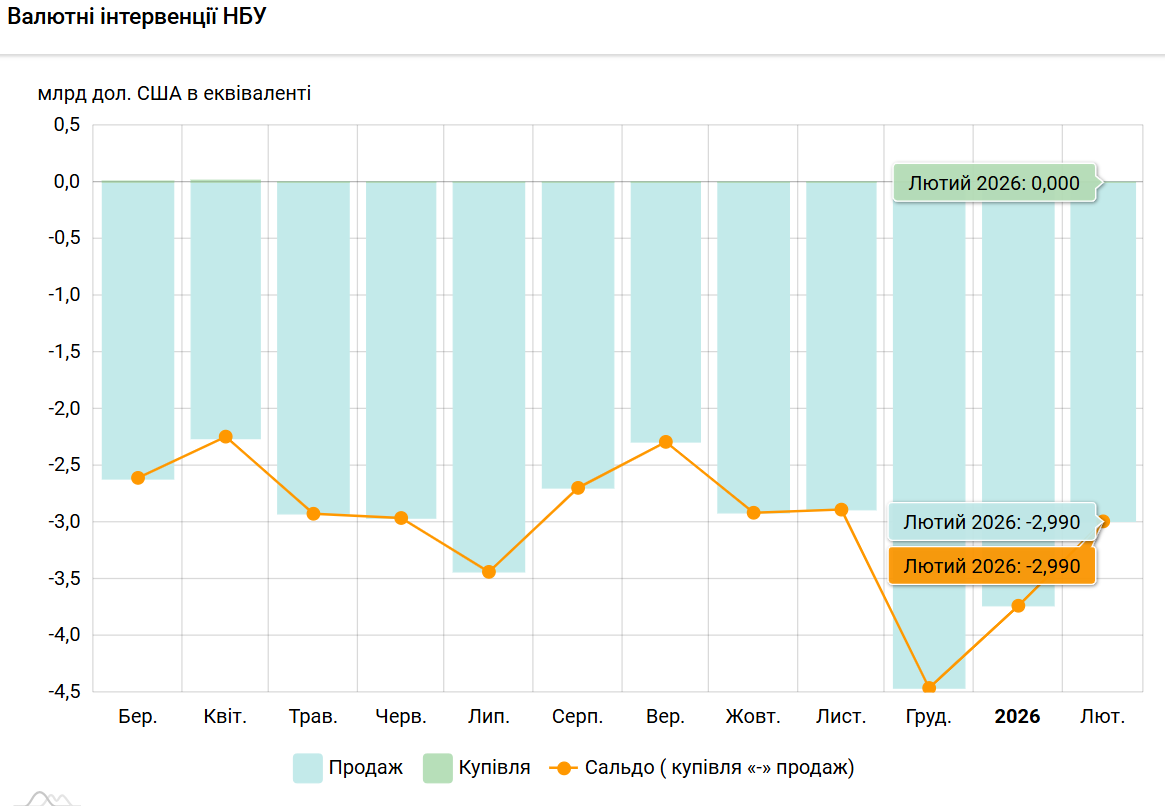Click the Лист. x-axis month label

pos(841,717)
